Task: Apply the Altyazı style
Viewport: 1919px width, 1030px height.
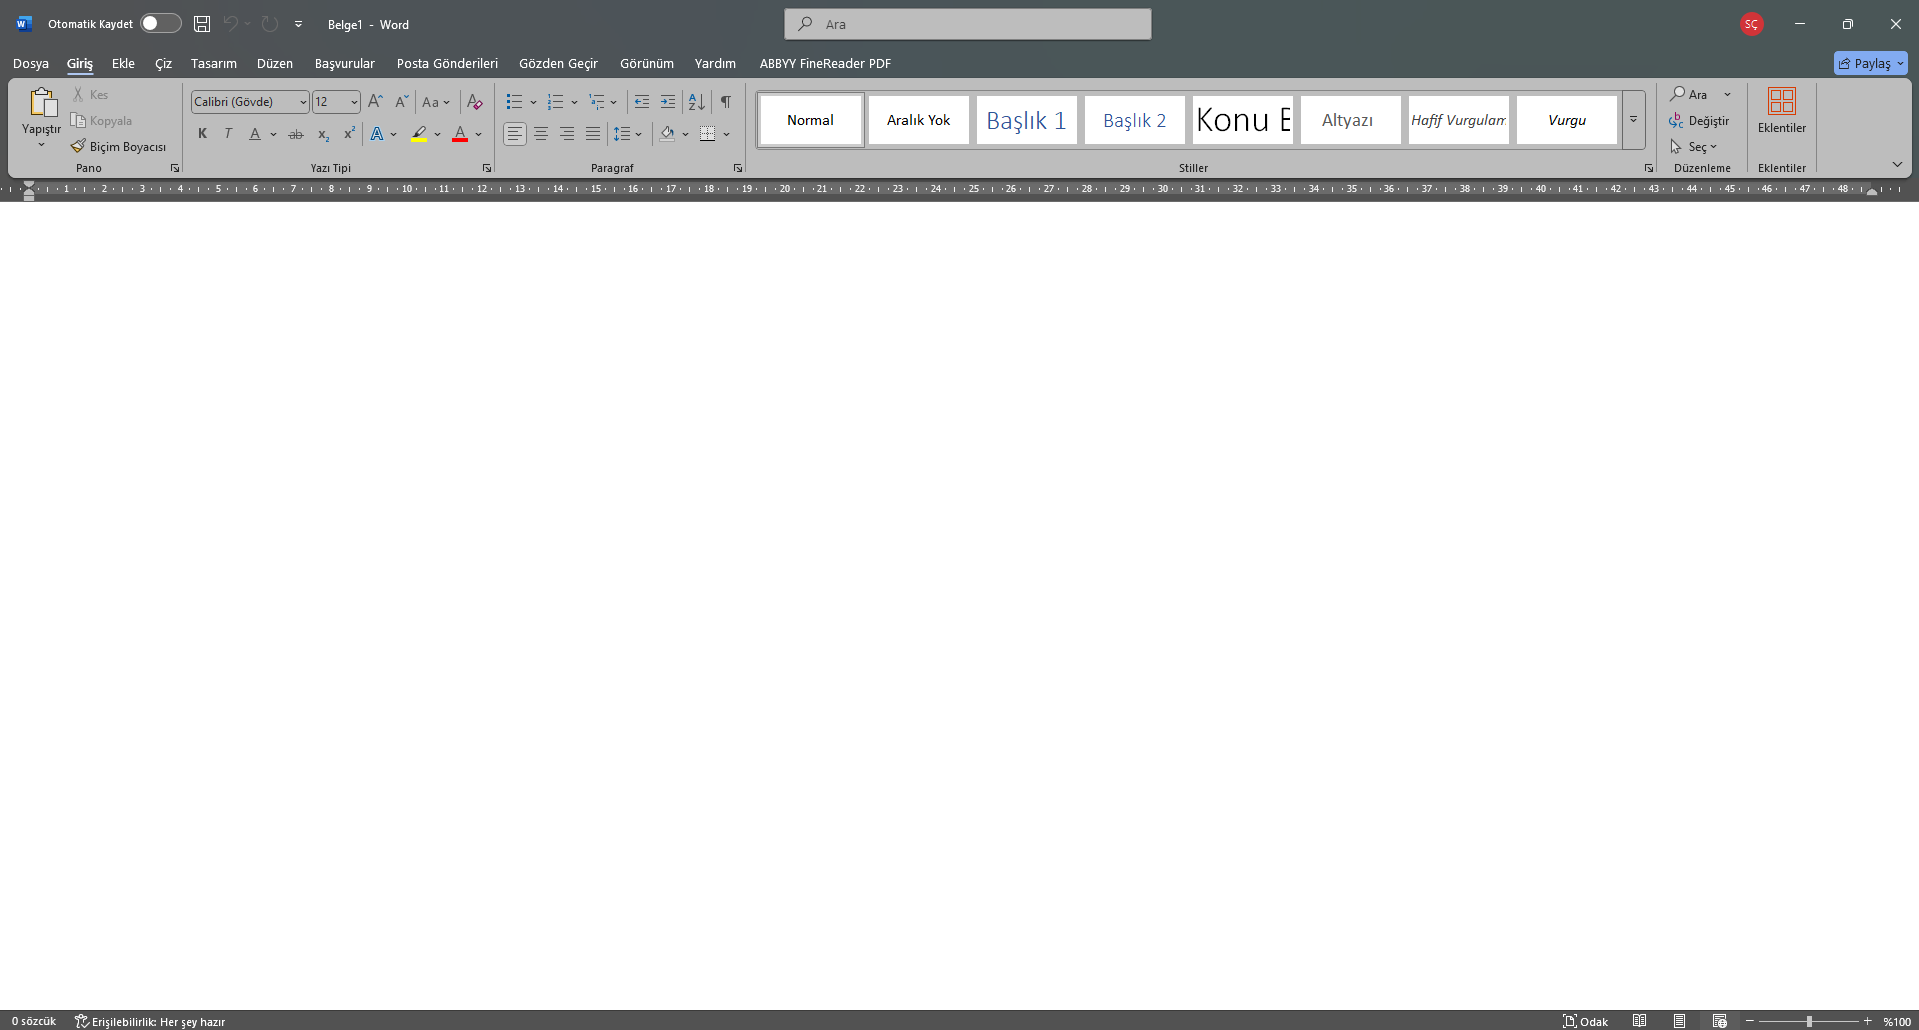Action: tap(1351, 120)
